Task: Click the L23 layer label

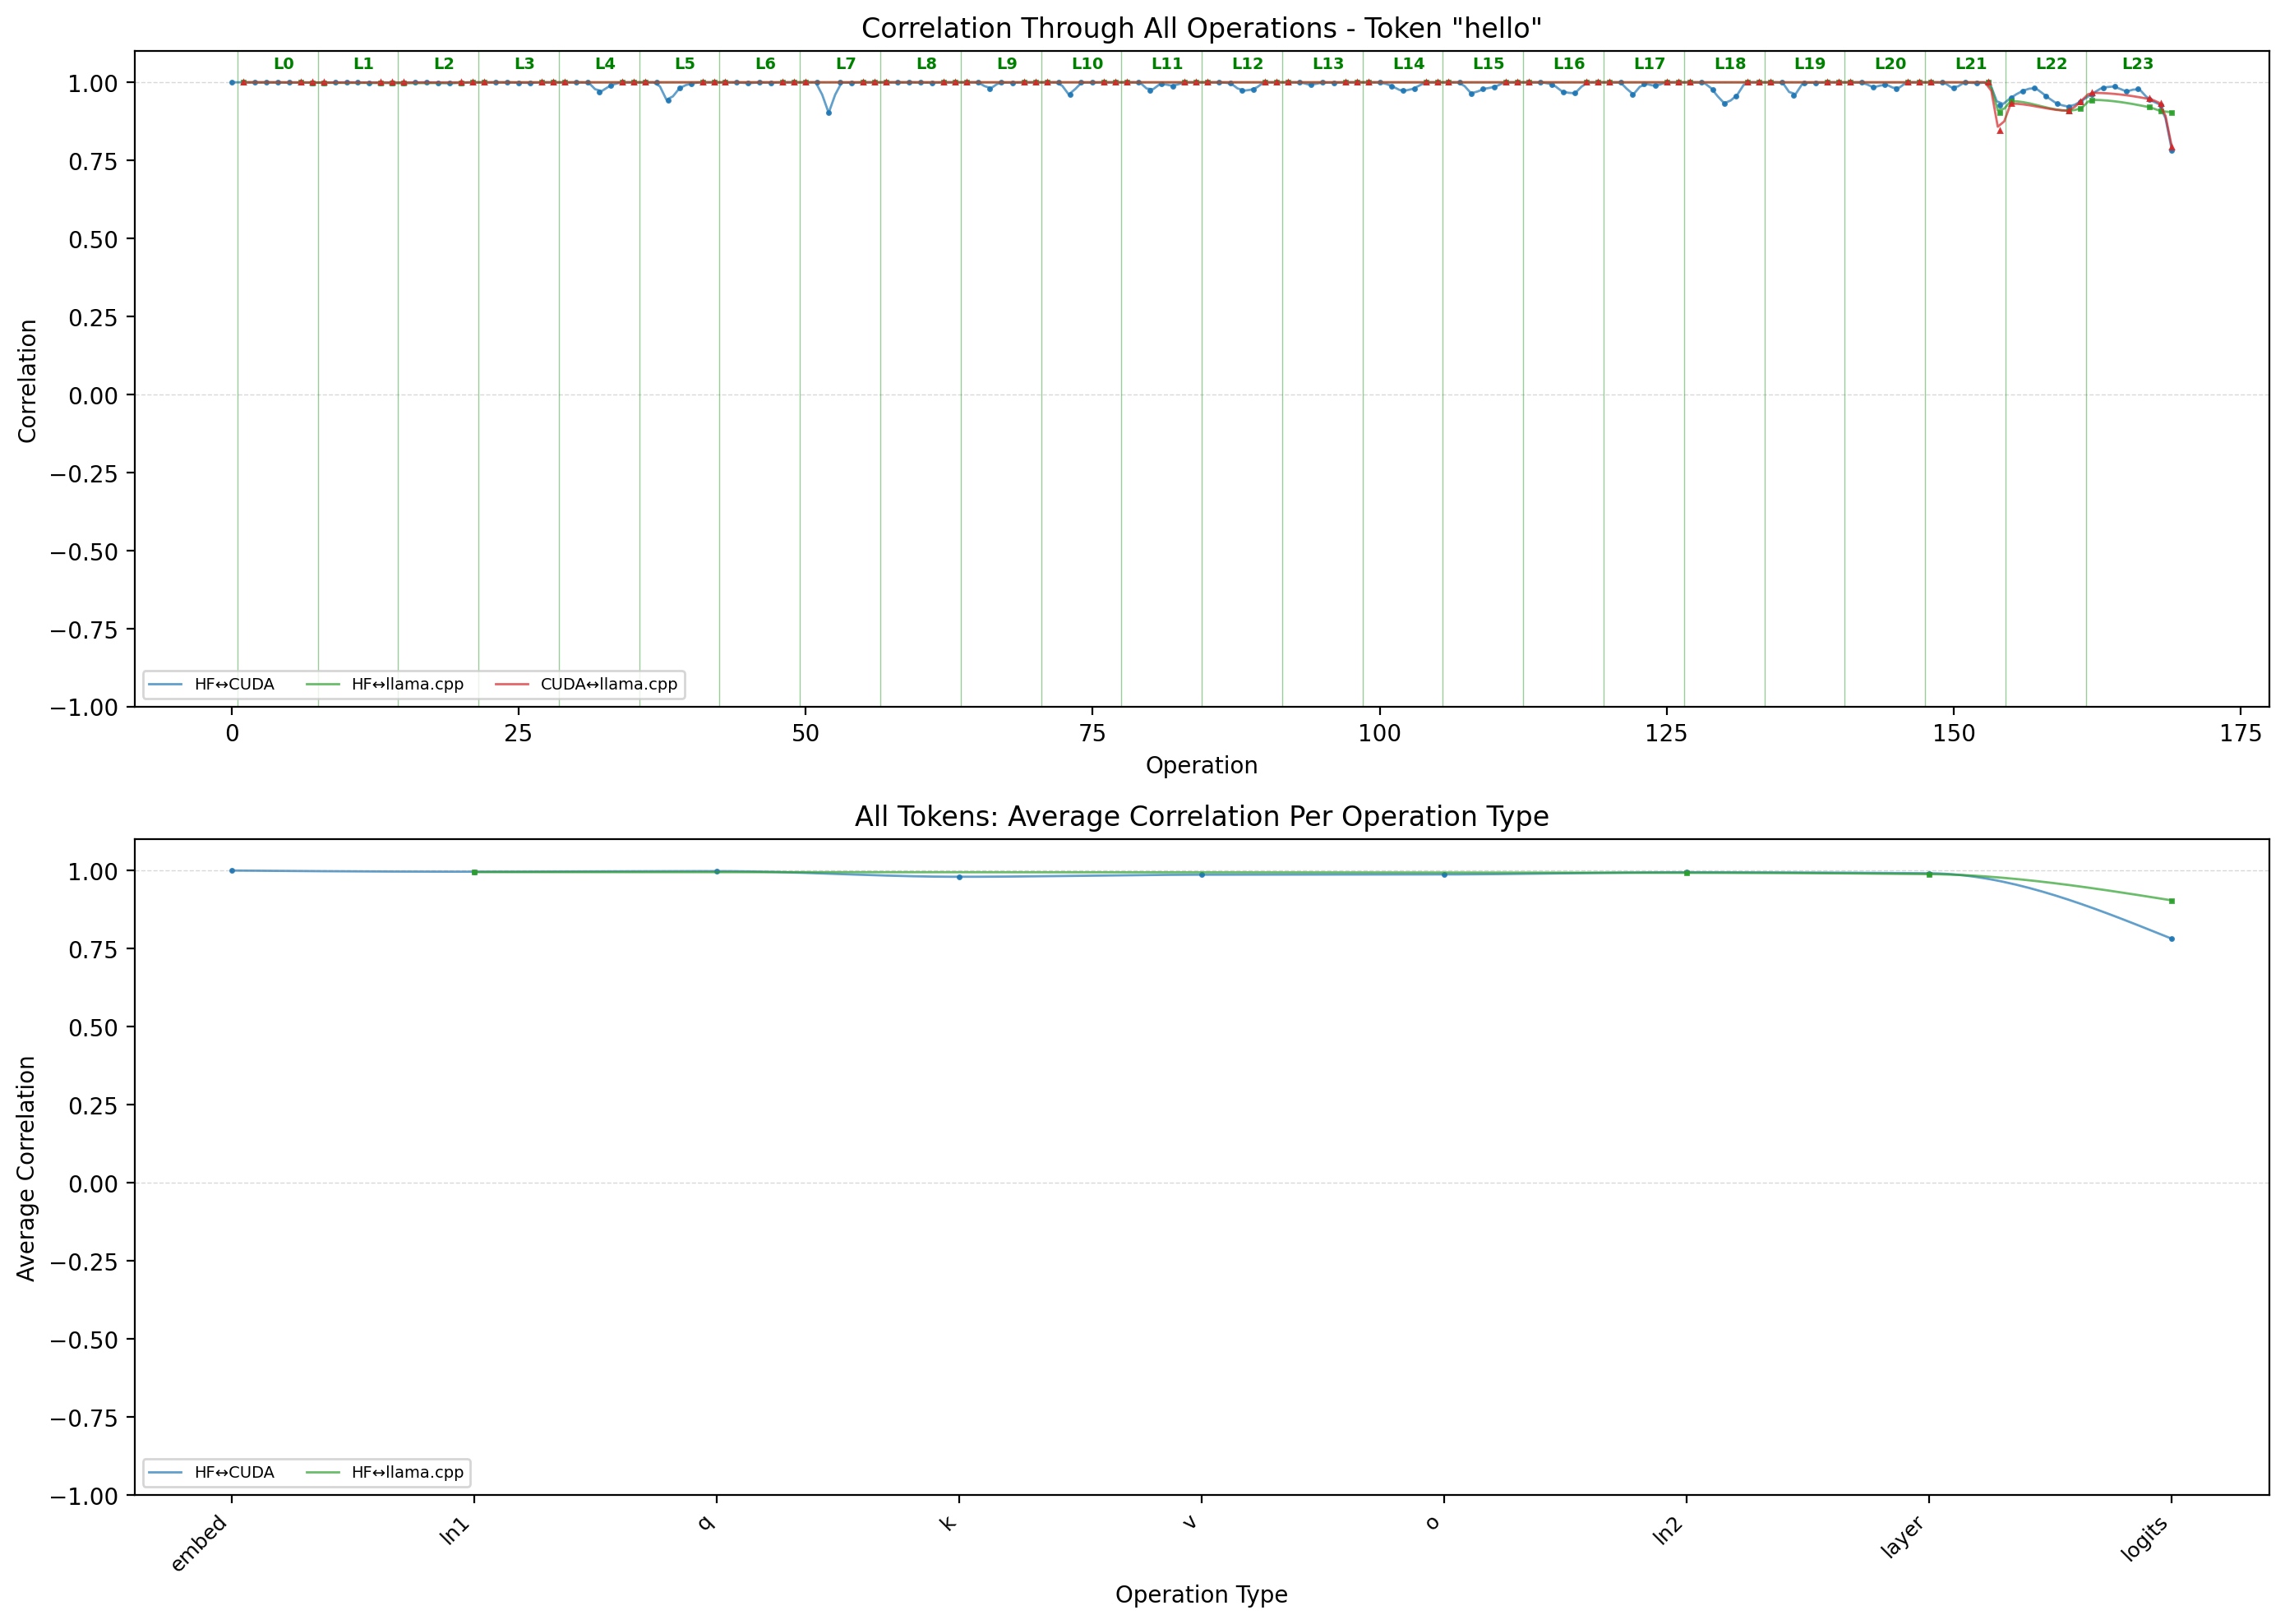Action: pyautogui.click(x=2138, y=64)
